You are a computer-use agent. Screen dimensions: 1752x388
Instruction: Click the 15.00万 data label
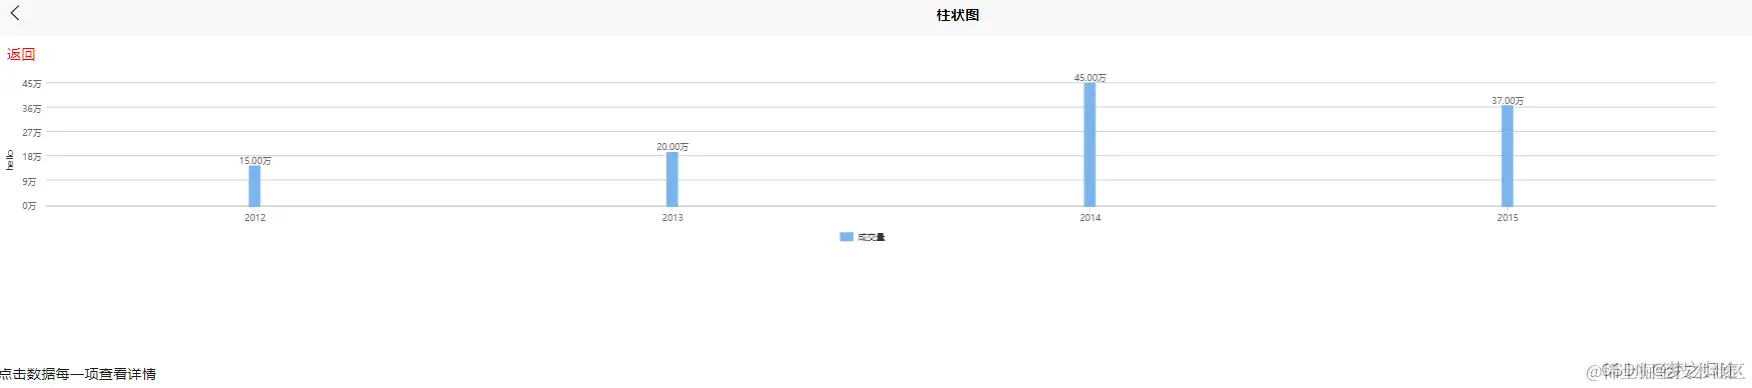click(x=255, y=160)
